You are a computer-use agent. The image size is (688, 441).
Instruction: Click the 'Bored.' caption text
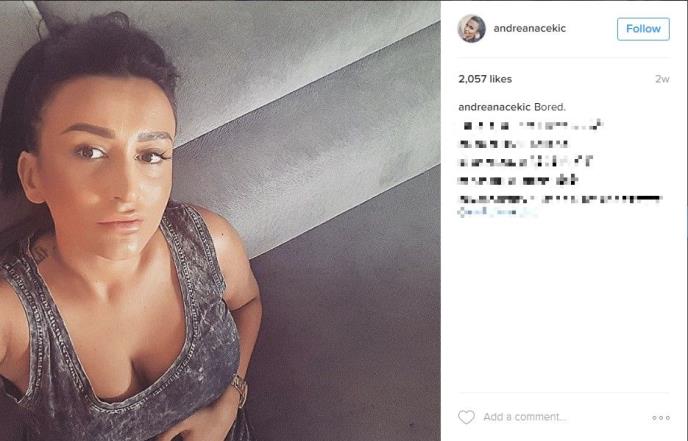550,107
